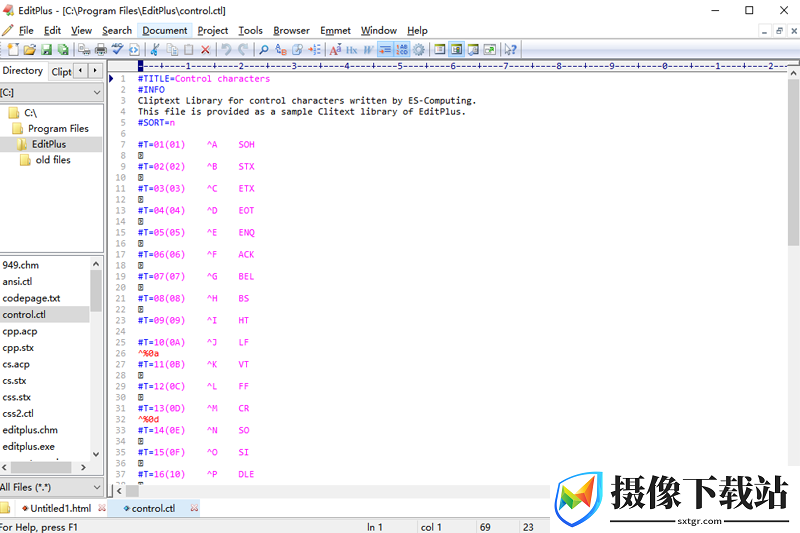The height and width of the screenshot is (533, 800).
Task: Click editor vertical scrollbar up arrow
Action: click(793, 73)
